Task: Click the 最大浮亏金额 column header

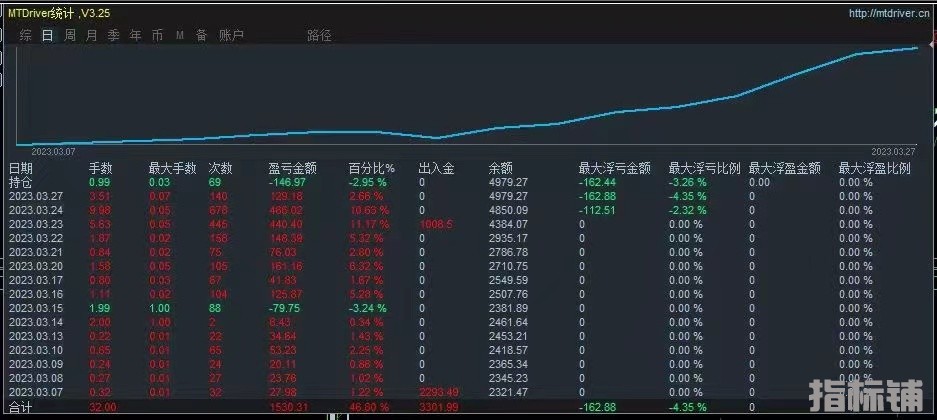Action: (614, 169)
